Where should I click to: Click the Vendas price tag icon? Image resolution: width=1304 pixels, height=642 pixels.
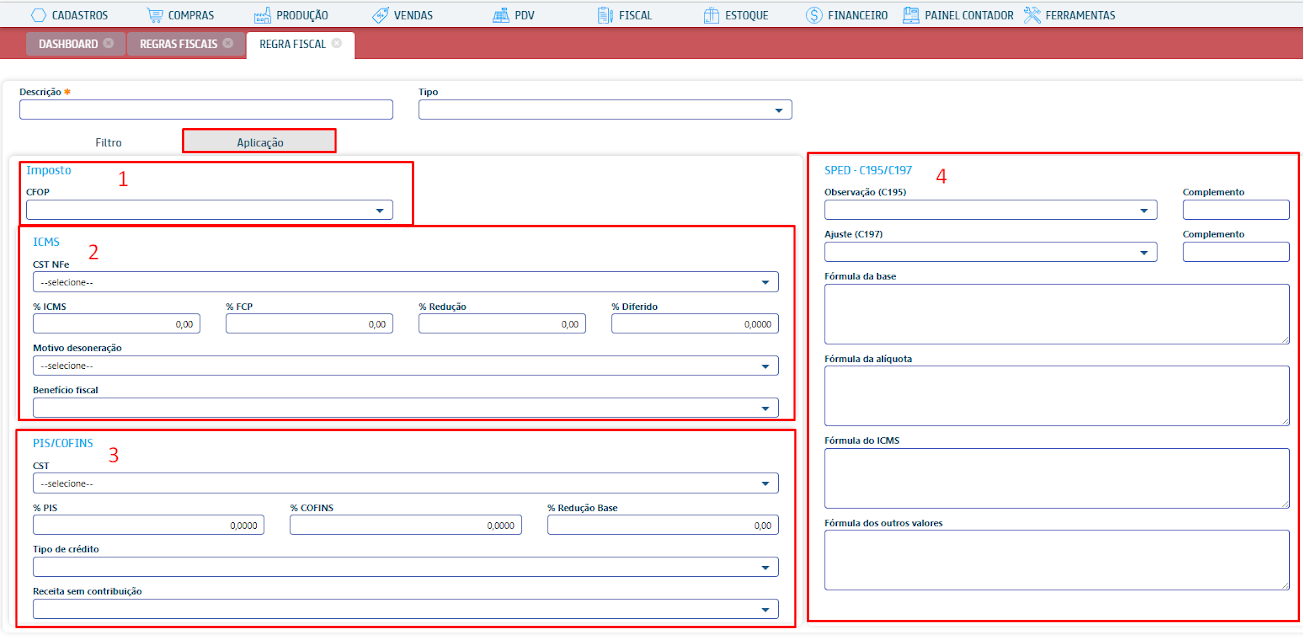(x=380, y=15)
